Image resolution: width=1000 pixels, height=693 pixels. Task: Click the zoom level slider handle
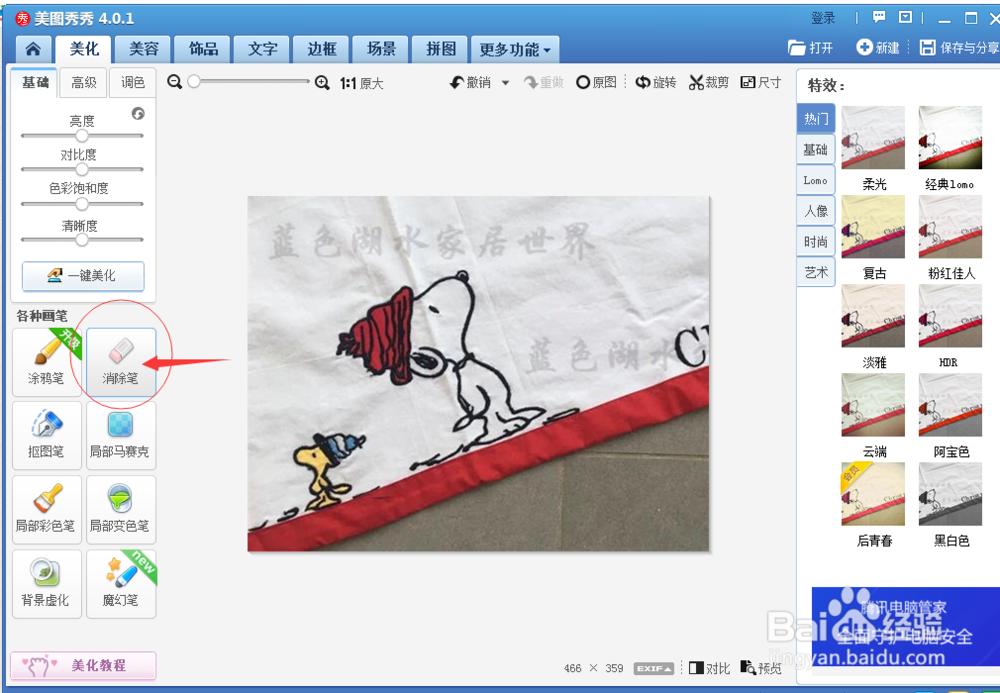pyautogui.click(x=194, y=82)
